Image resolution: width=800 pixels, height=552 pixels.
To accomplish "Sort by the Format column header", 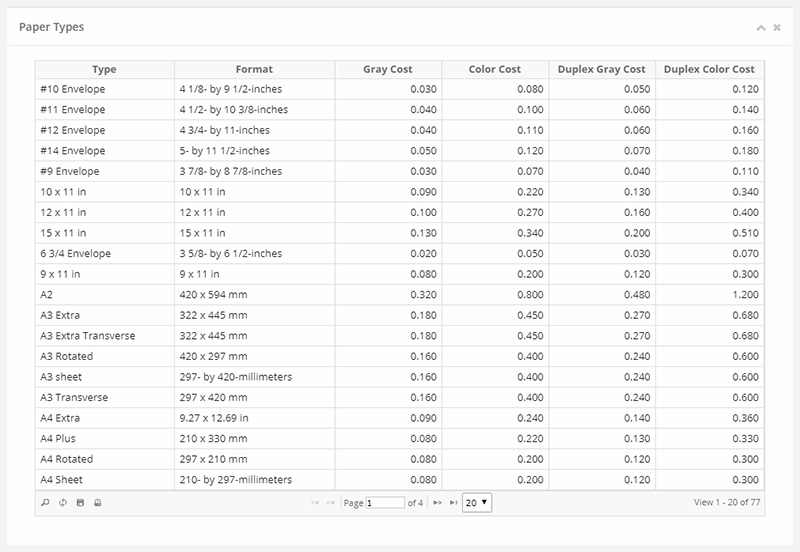I will (254, 70).
